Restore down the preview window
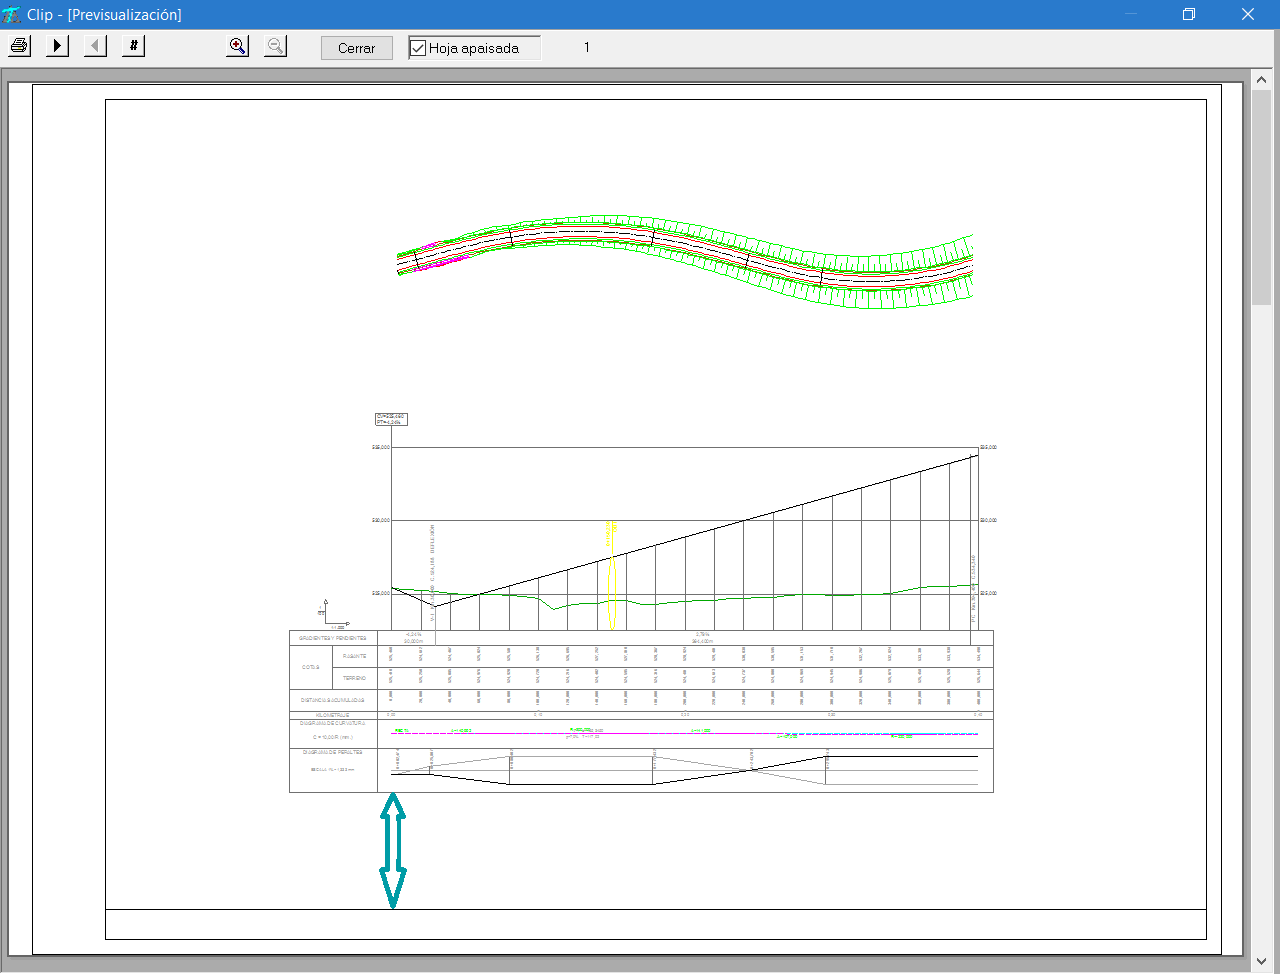Image resolution: width=1280 pixels, height=974 pixels. pyautogui.click(x=1189, y=14)
